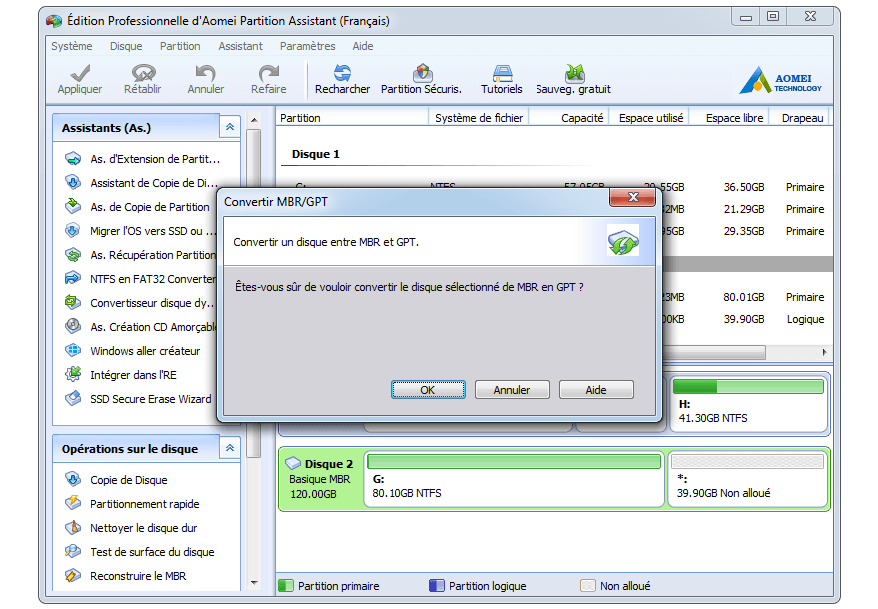The width and height of the screenshot is (878, 609).
Task: Collapse the Opérations sur le disque panel
Action: point(230,449)
